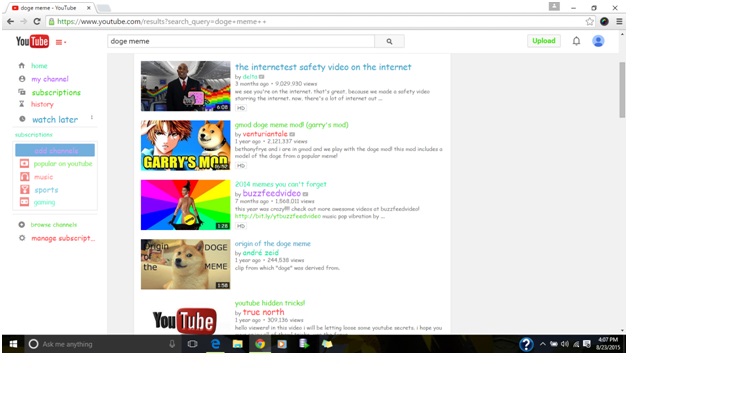Click the Upload button

click(544, 41)
